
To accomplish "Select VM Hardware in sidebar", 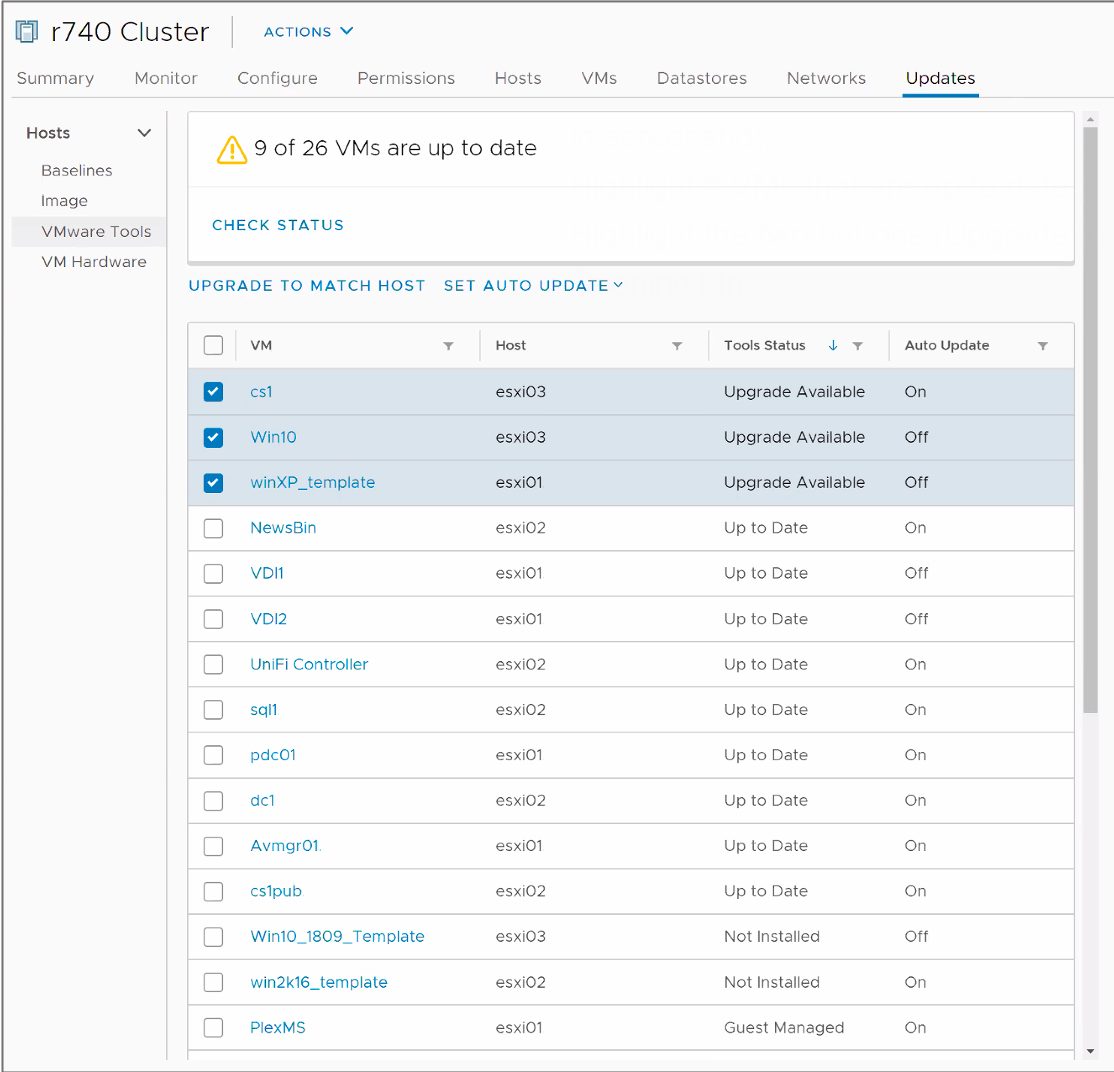I will [94, 262].
